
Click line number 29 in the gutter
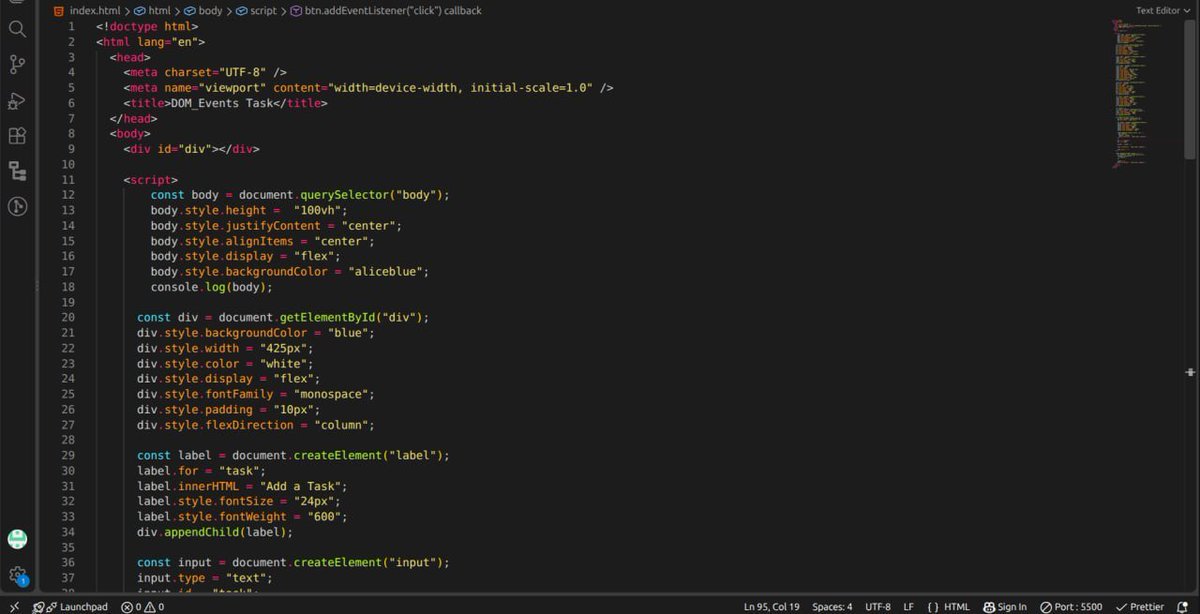point(68,455)
